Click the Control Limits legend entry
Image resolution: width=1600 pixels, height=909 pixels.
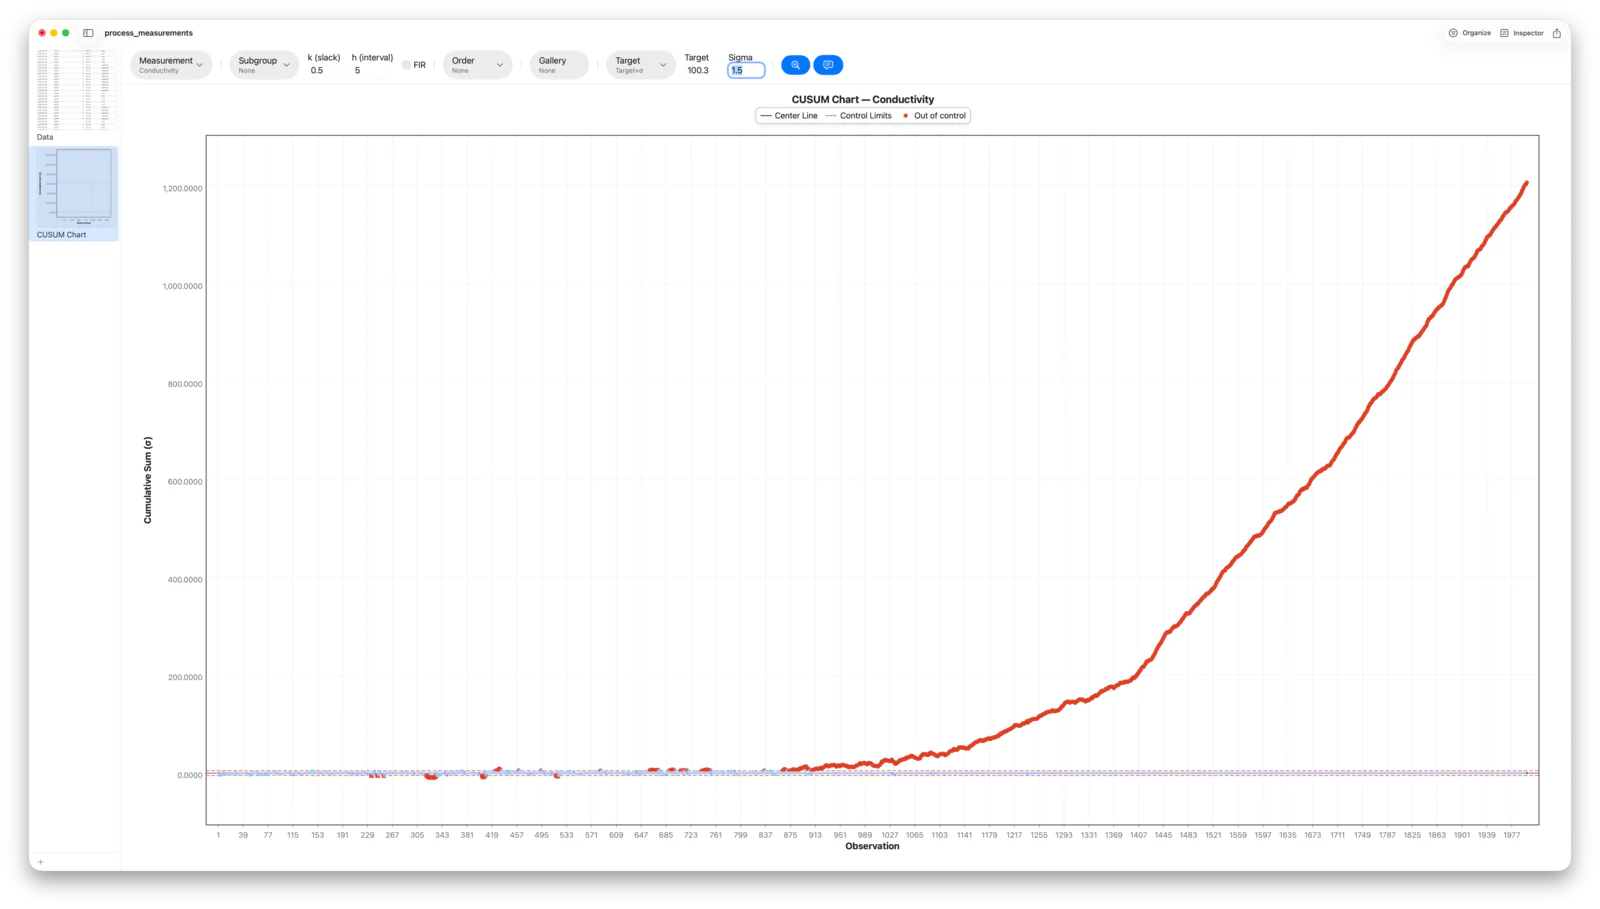coord(858,116)
